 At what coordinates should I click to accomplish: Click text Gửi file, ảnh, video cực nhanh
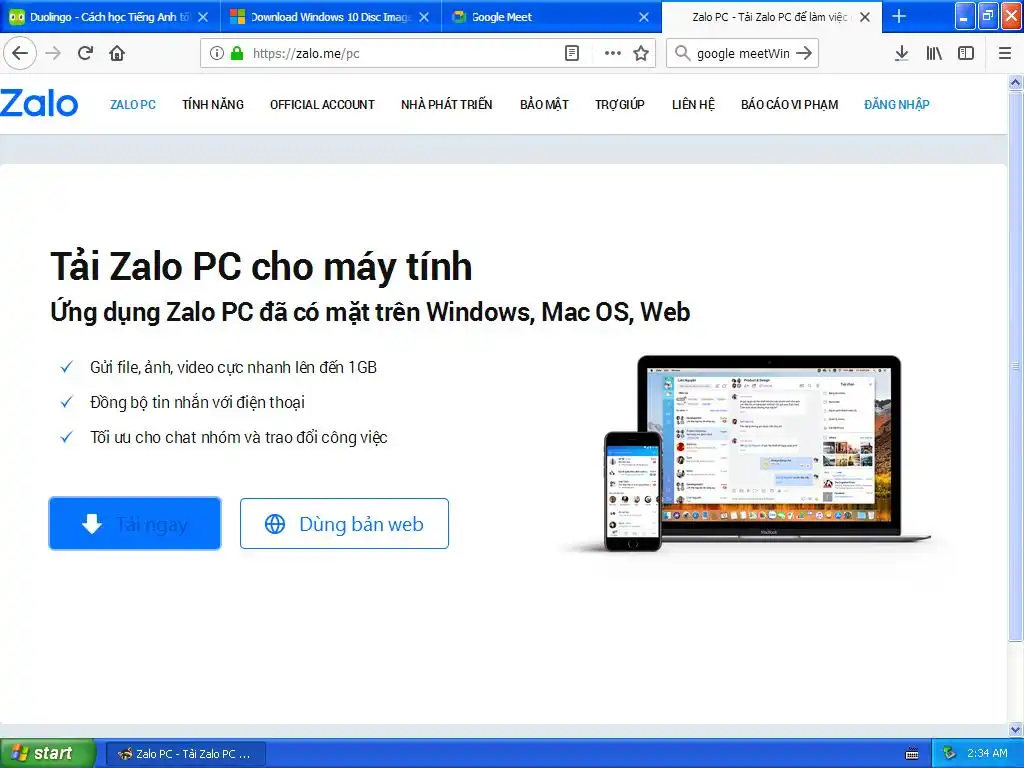coord(233,368)
